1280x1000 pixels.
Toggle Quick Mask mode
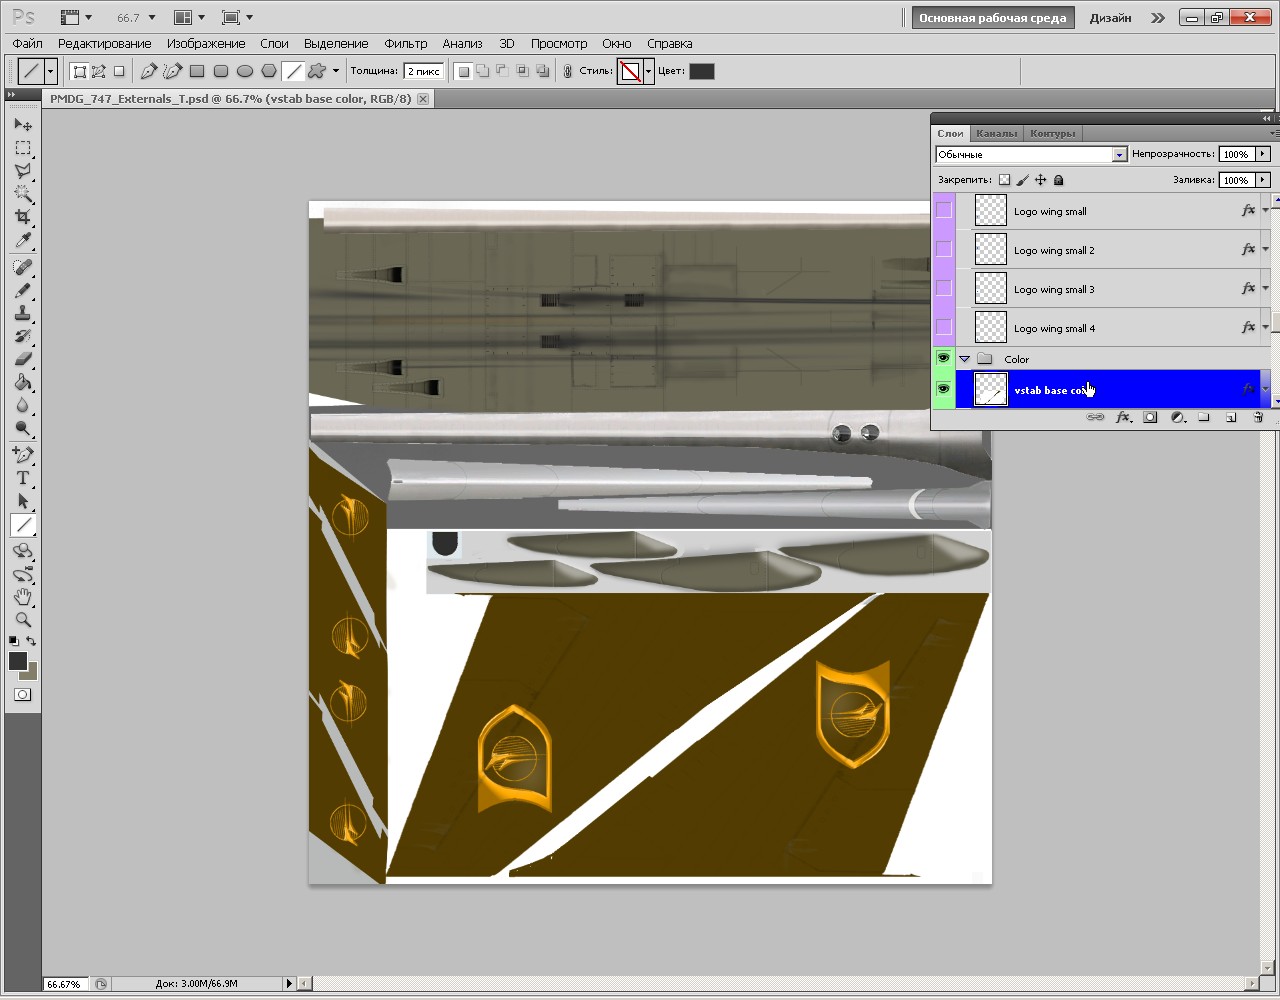tap(23, 695)
